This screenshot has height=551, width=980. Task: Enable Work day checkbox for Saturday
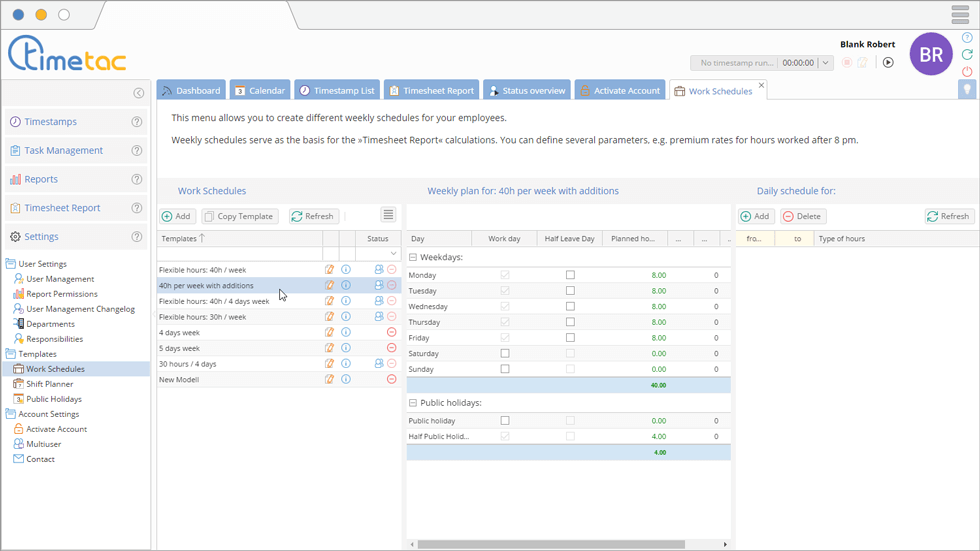[x=505, y=353]
